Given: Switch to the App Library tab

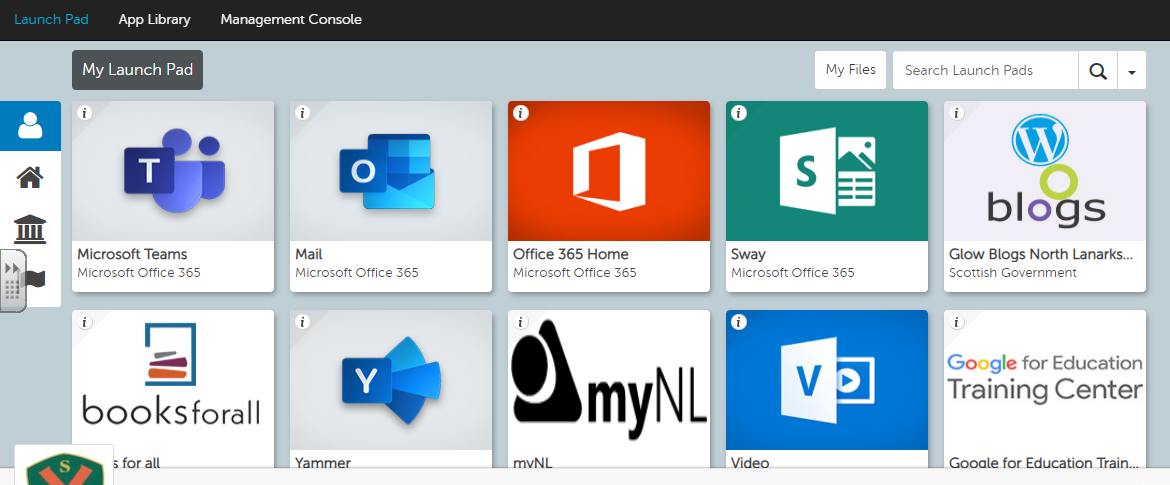Looking at the screenshot, I should 154,19.
